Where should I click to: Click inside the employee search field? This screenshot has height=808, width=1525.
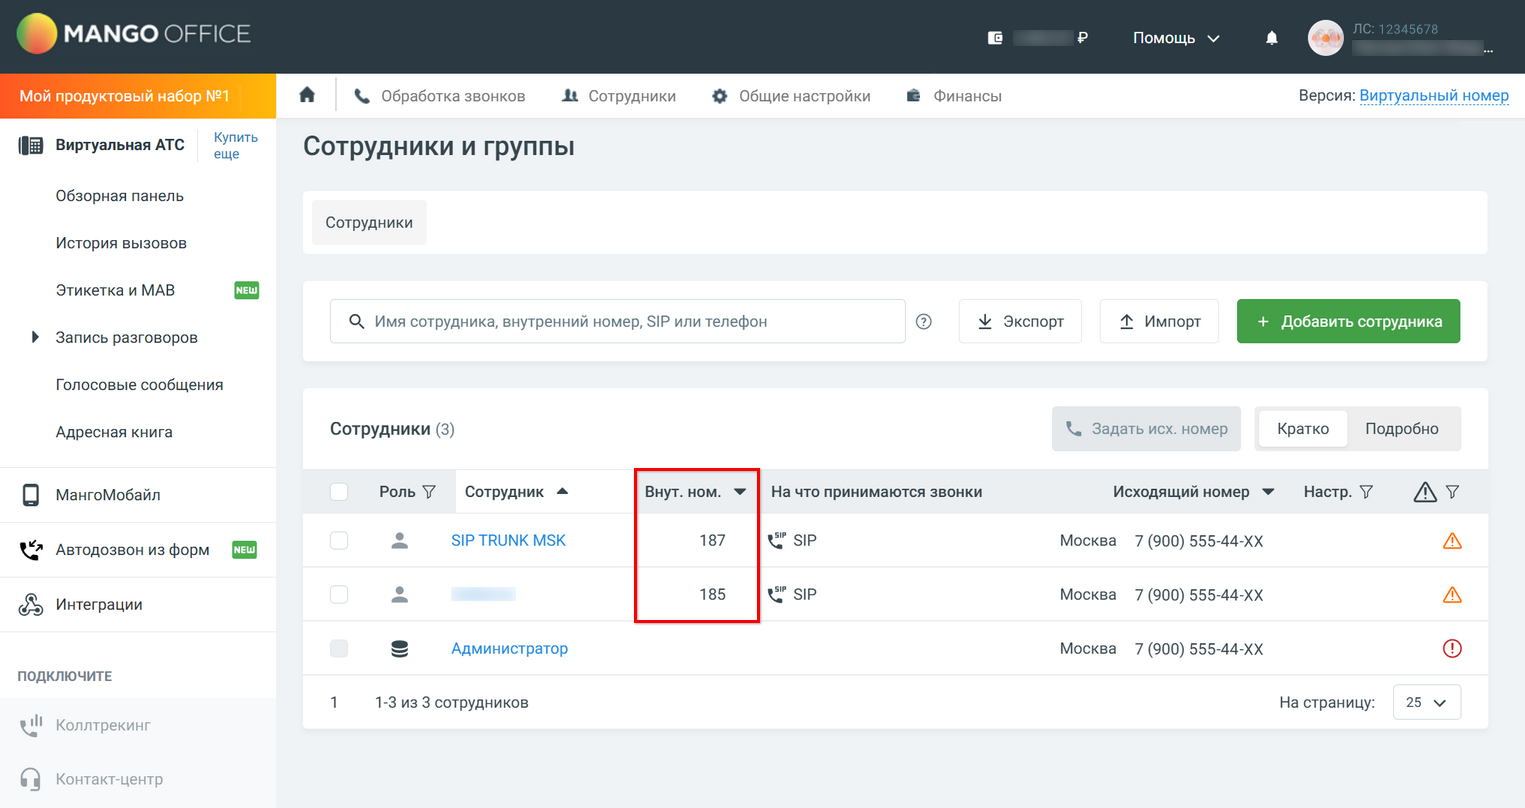tap(618, 321)
